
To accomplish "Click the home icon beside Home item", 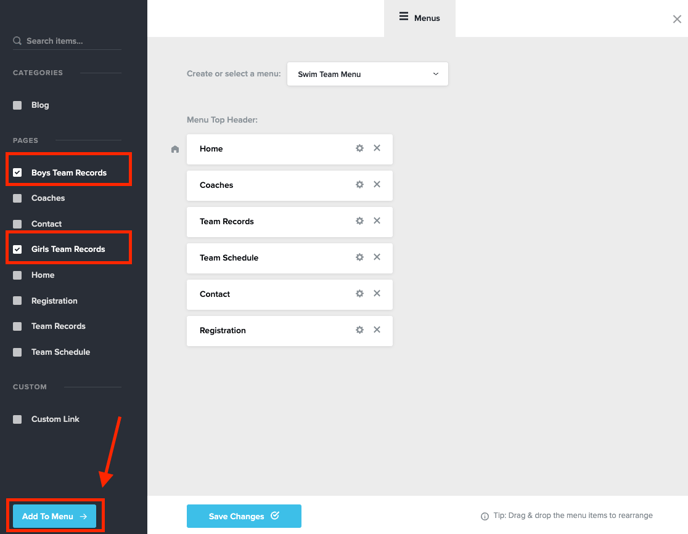I will pyautogui.click(x=175, y=149).
